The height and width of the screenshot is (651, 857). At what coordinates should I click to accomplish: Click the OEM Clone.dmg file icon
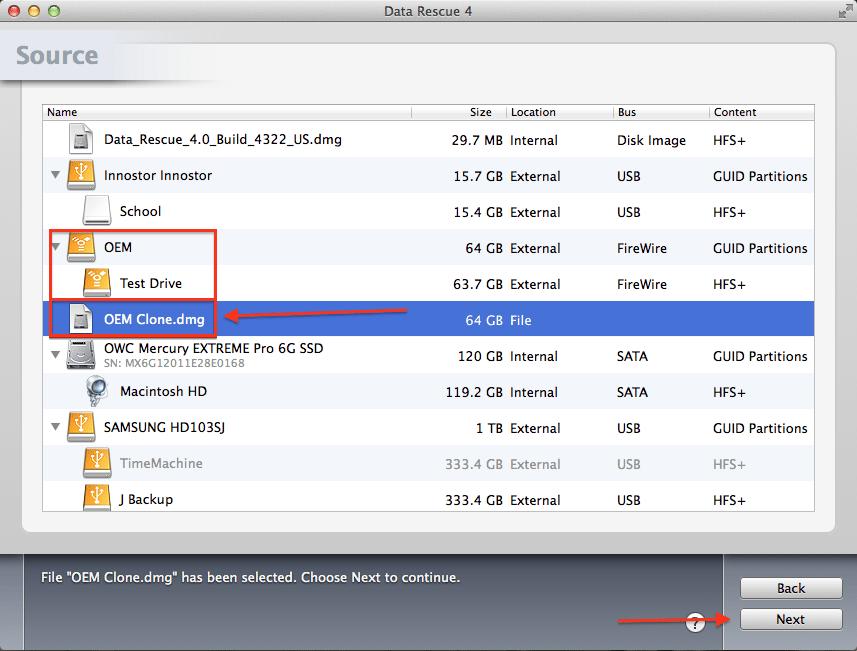click(82, 319)
